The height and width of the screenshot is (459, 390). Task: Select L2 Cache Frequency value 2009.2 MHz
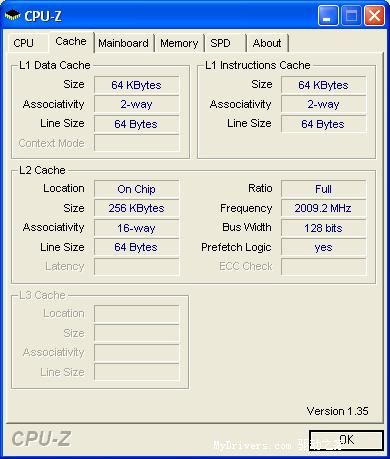323,208
